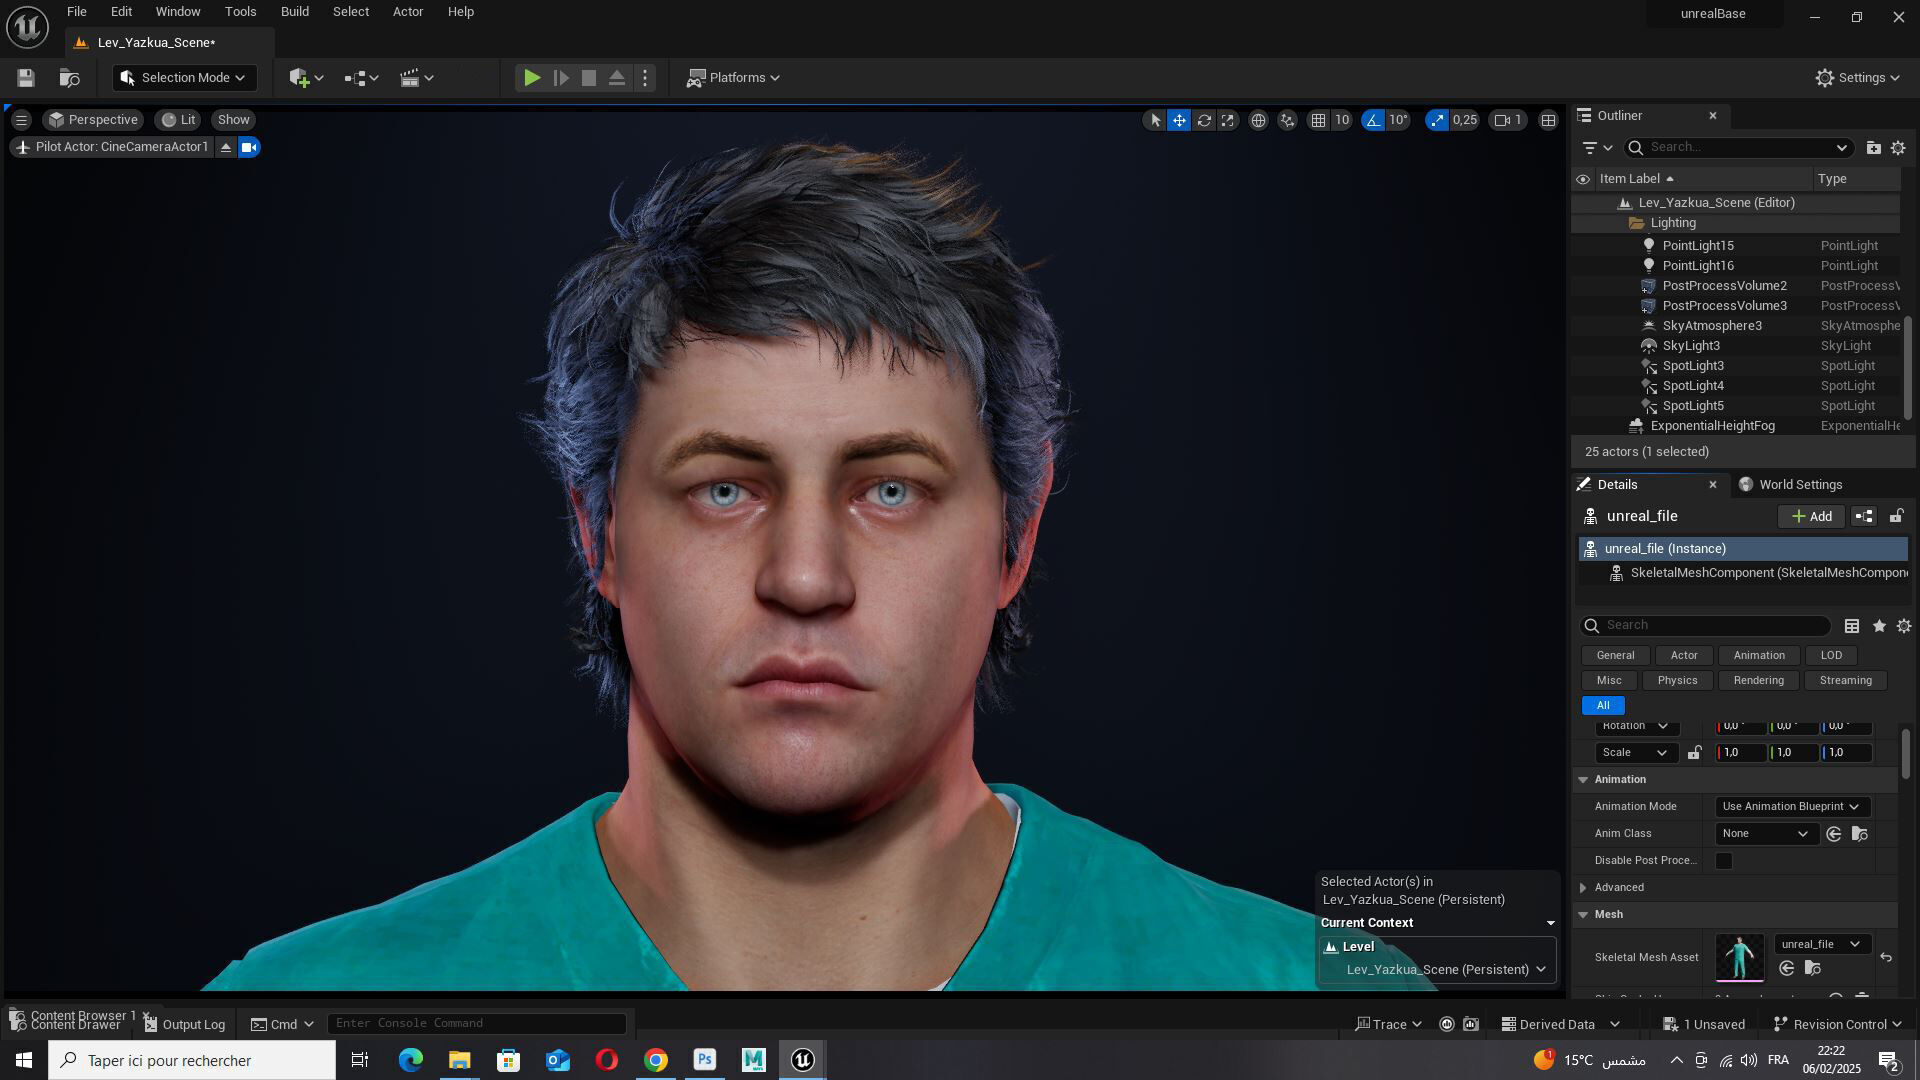This screenshot has width=1920, height=1080.
Task: Toggle rotation angle snapping
Action: pyautogui.click(x=1373, y=120)
